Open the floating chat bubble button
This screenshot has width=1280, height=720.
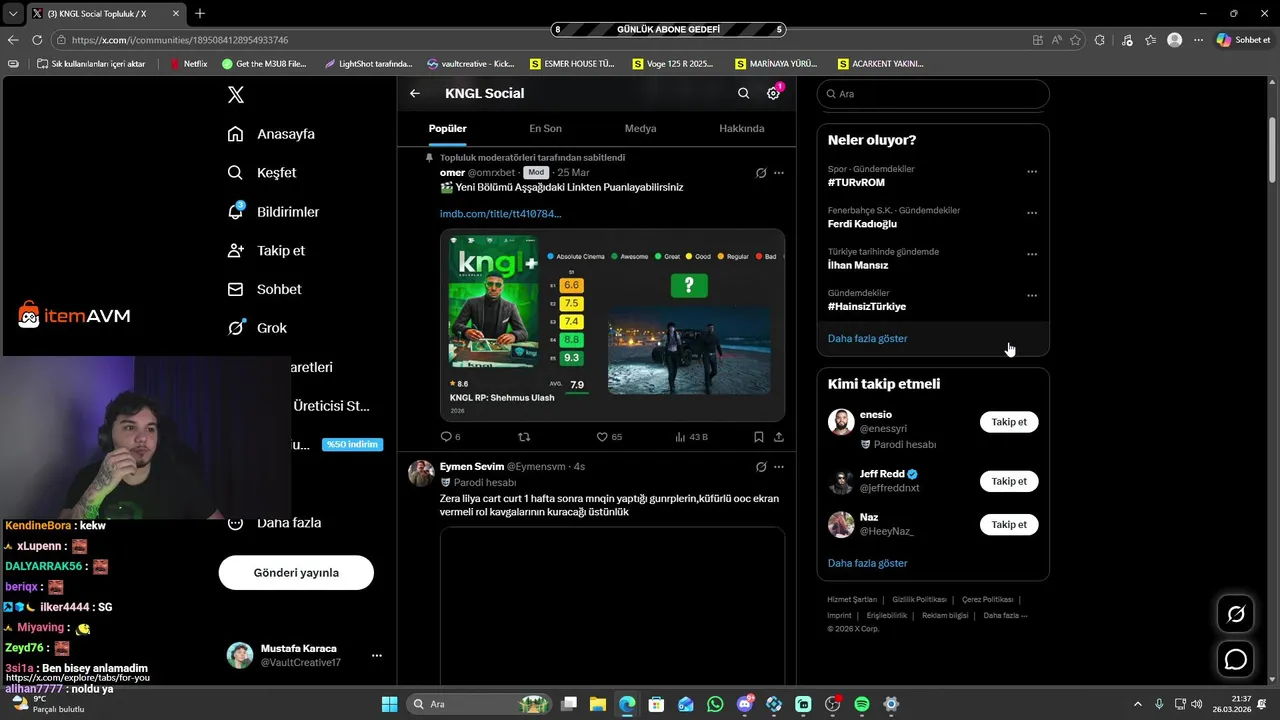click(x=1236, y=660)
